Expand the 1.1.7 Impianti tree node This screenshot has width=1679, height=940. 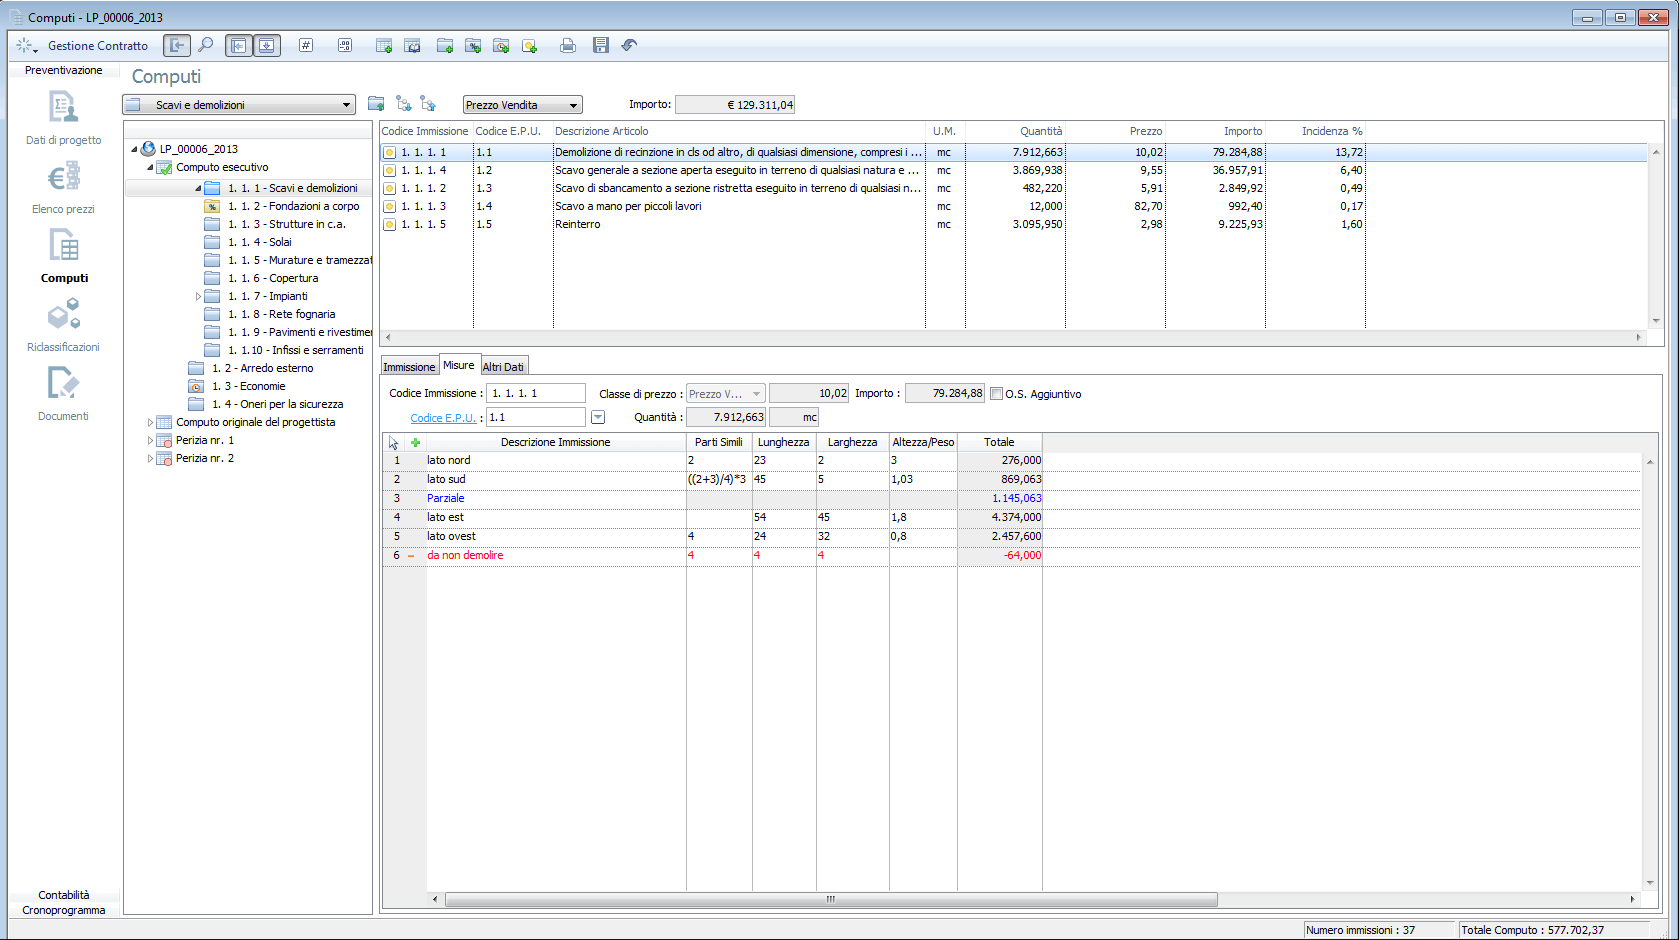point(198,297)
